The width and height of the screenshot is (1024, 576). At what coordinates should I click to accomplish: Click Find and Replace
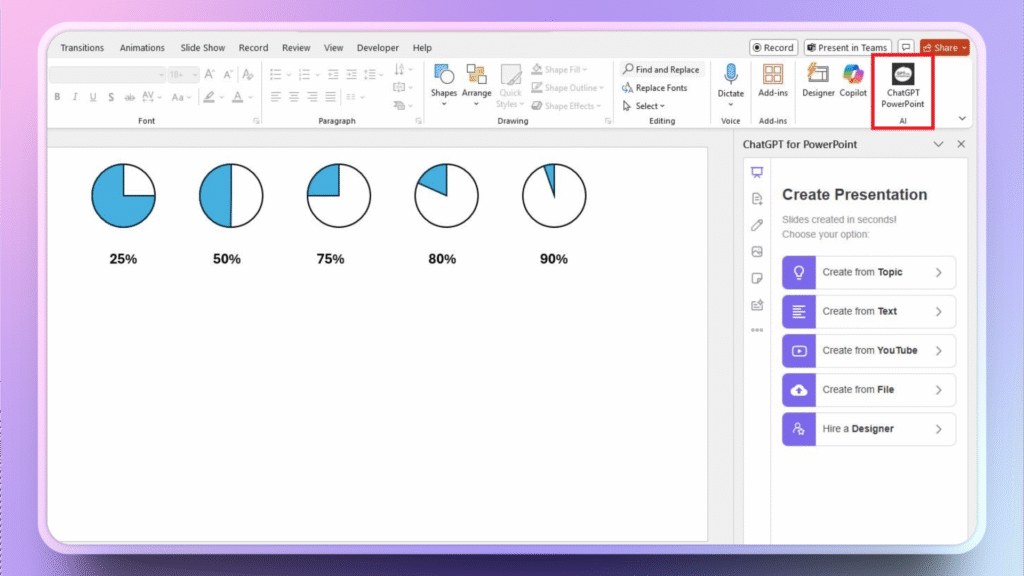(x=660, y=69)
